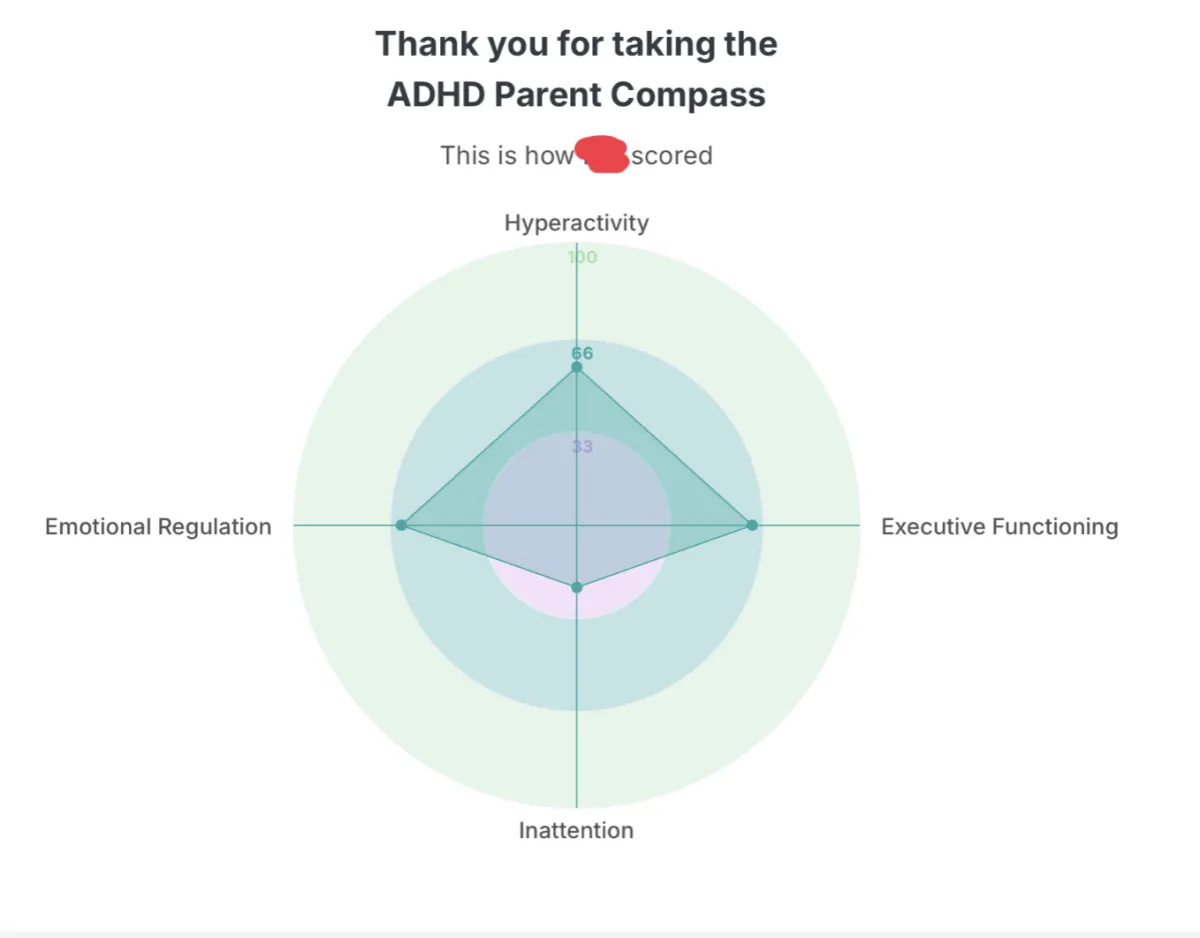The image size is (1200, 938).
Task: Click the red redacted name blob
Action: pyautogui.click(x=601, y=156)
